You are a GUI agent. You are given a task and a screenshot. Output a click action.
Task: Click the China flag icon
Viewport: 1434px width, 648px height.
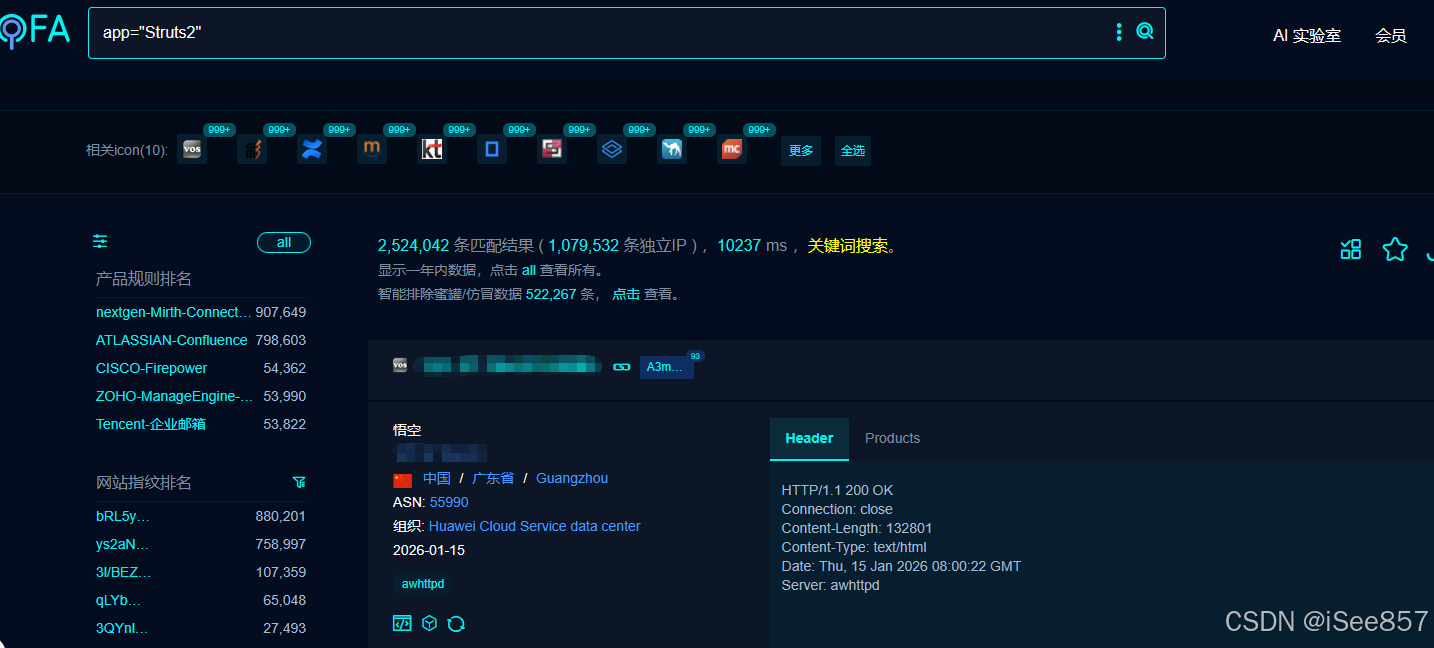click(403, 480)
